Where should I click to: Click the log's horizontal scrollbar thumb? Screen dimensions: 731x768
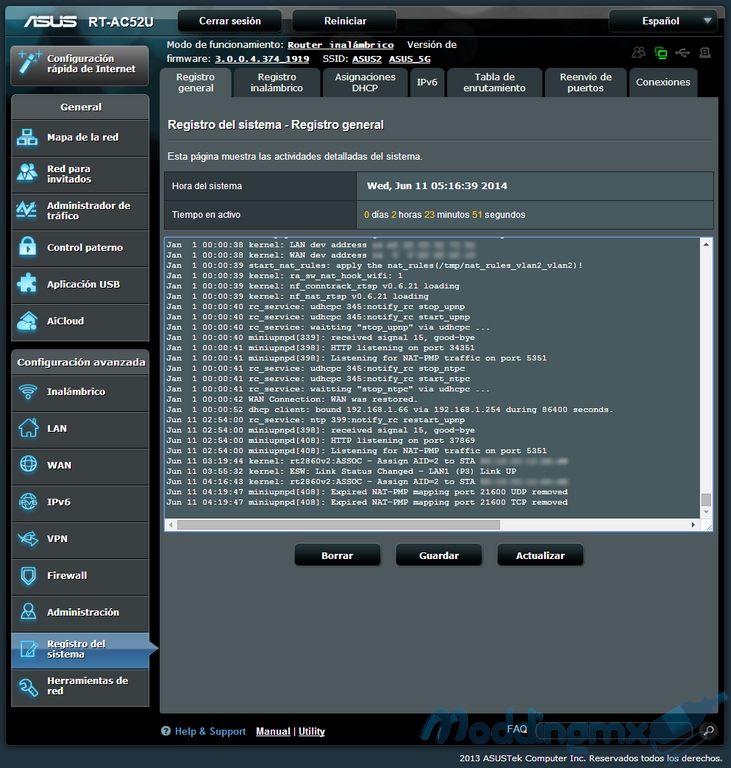[339, 525]
